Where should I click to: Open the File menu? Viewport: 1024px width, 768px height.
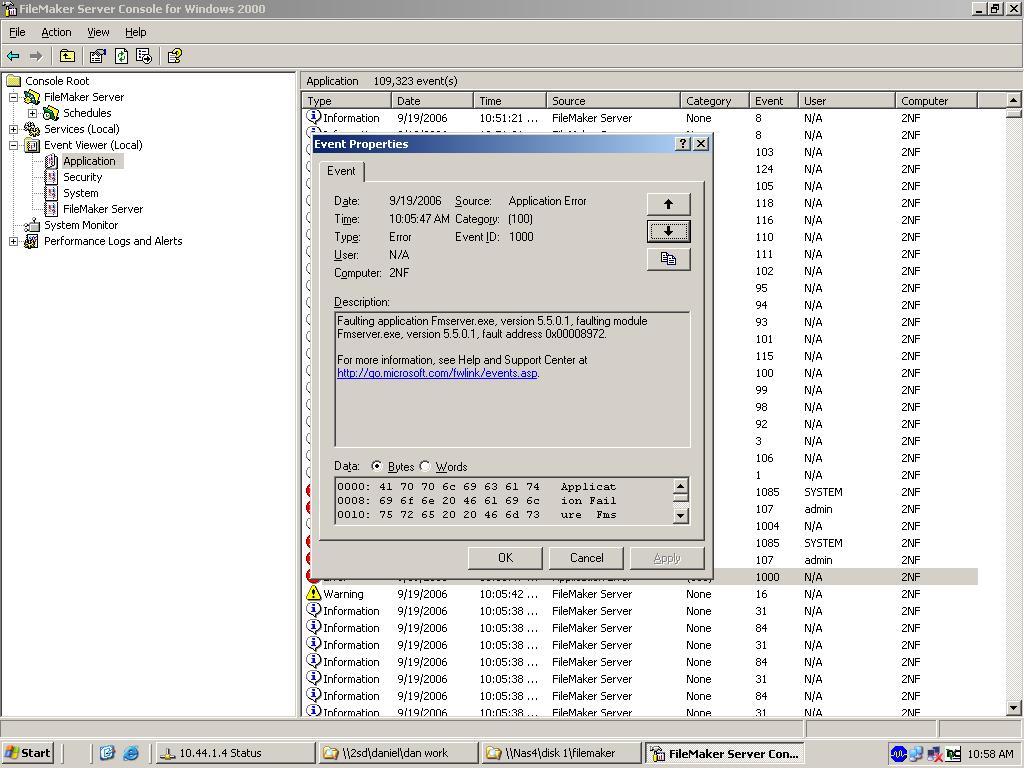17,32
